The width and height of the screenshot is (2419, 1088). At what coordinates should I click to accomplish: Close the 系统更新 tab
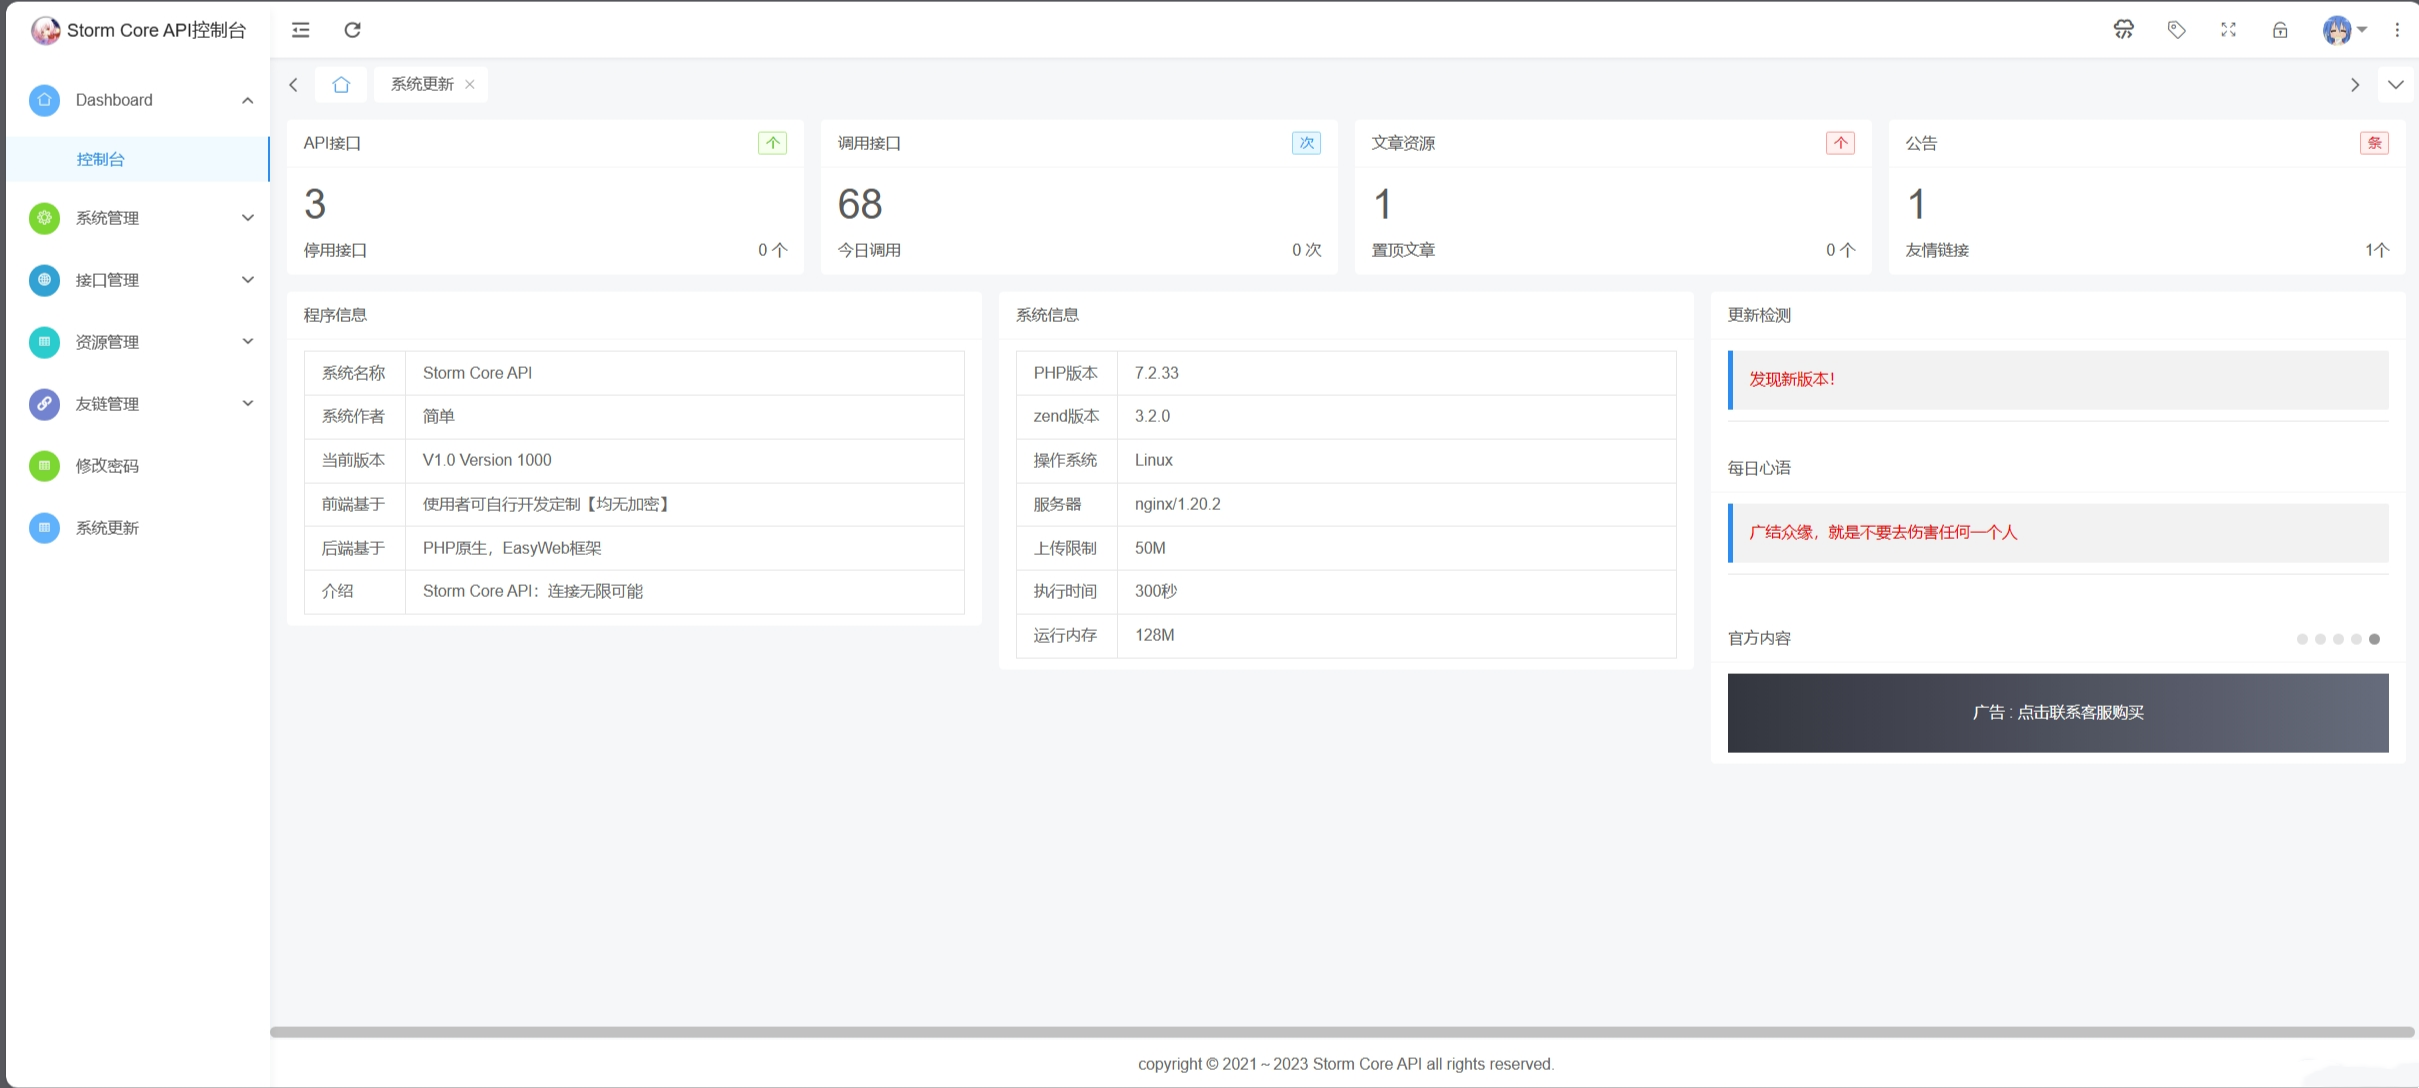point(469,84)
